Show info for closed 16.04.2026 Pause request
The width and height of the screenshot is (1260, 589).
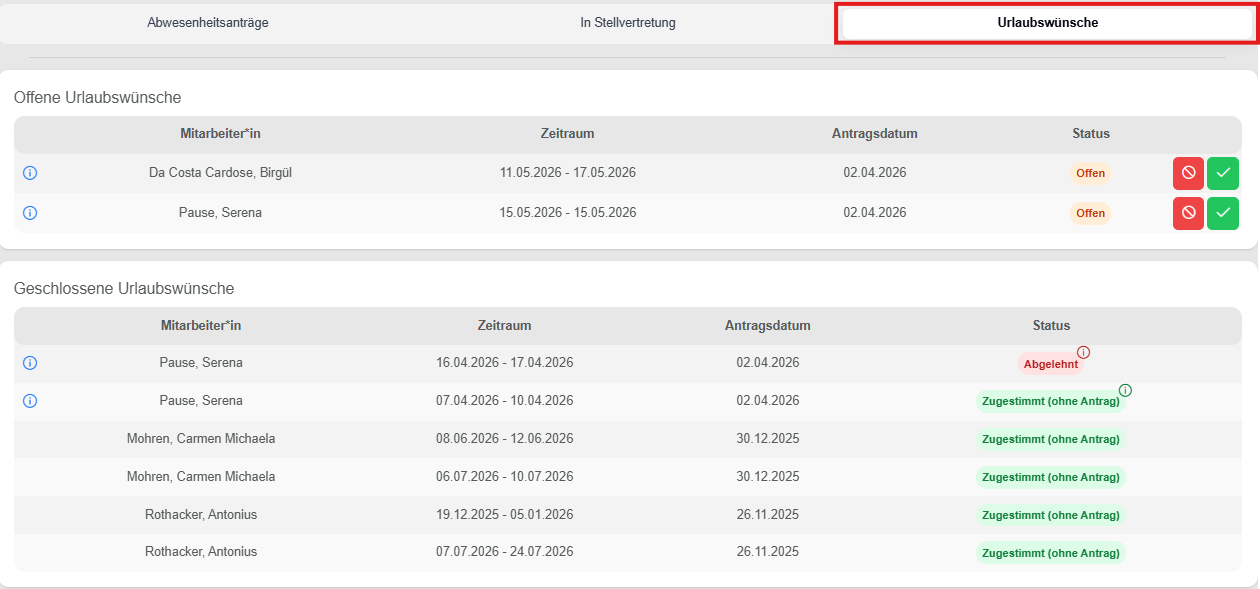click(30, 363)
